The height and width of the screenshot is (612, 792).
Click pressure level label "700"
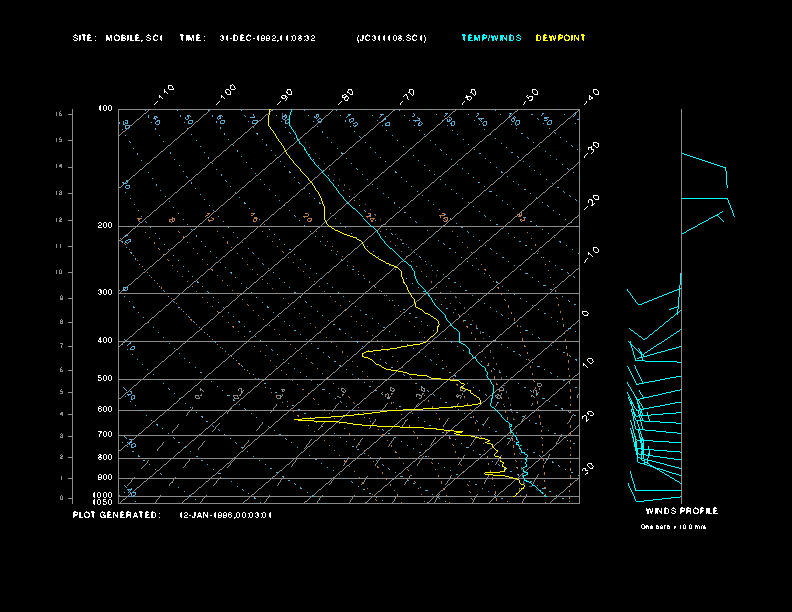pyautogui.click(x=105, y=435)
